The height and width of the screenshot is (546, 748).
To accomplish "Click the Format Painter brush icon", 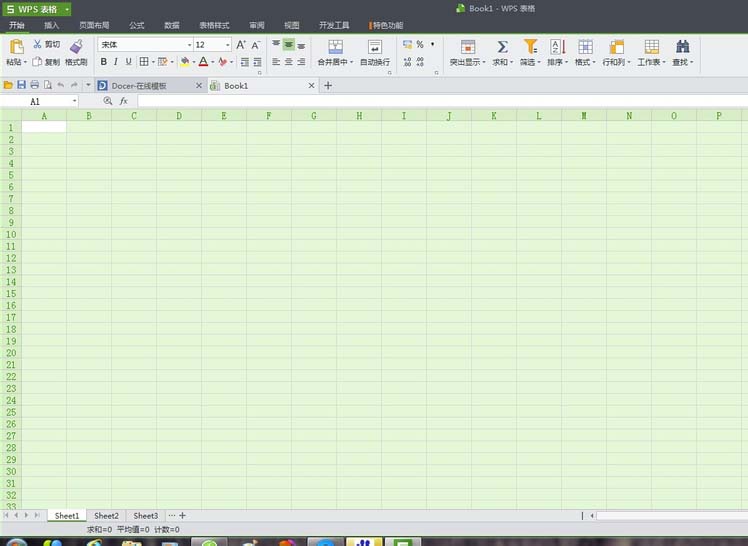I will coord(76,47).
